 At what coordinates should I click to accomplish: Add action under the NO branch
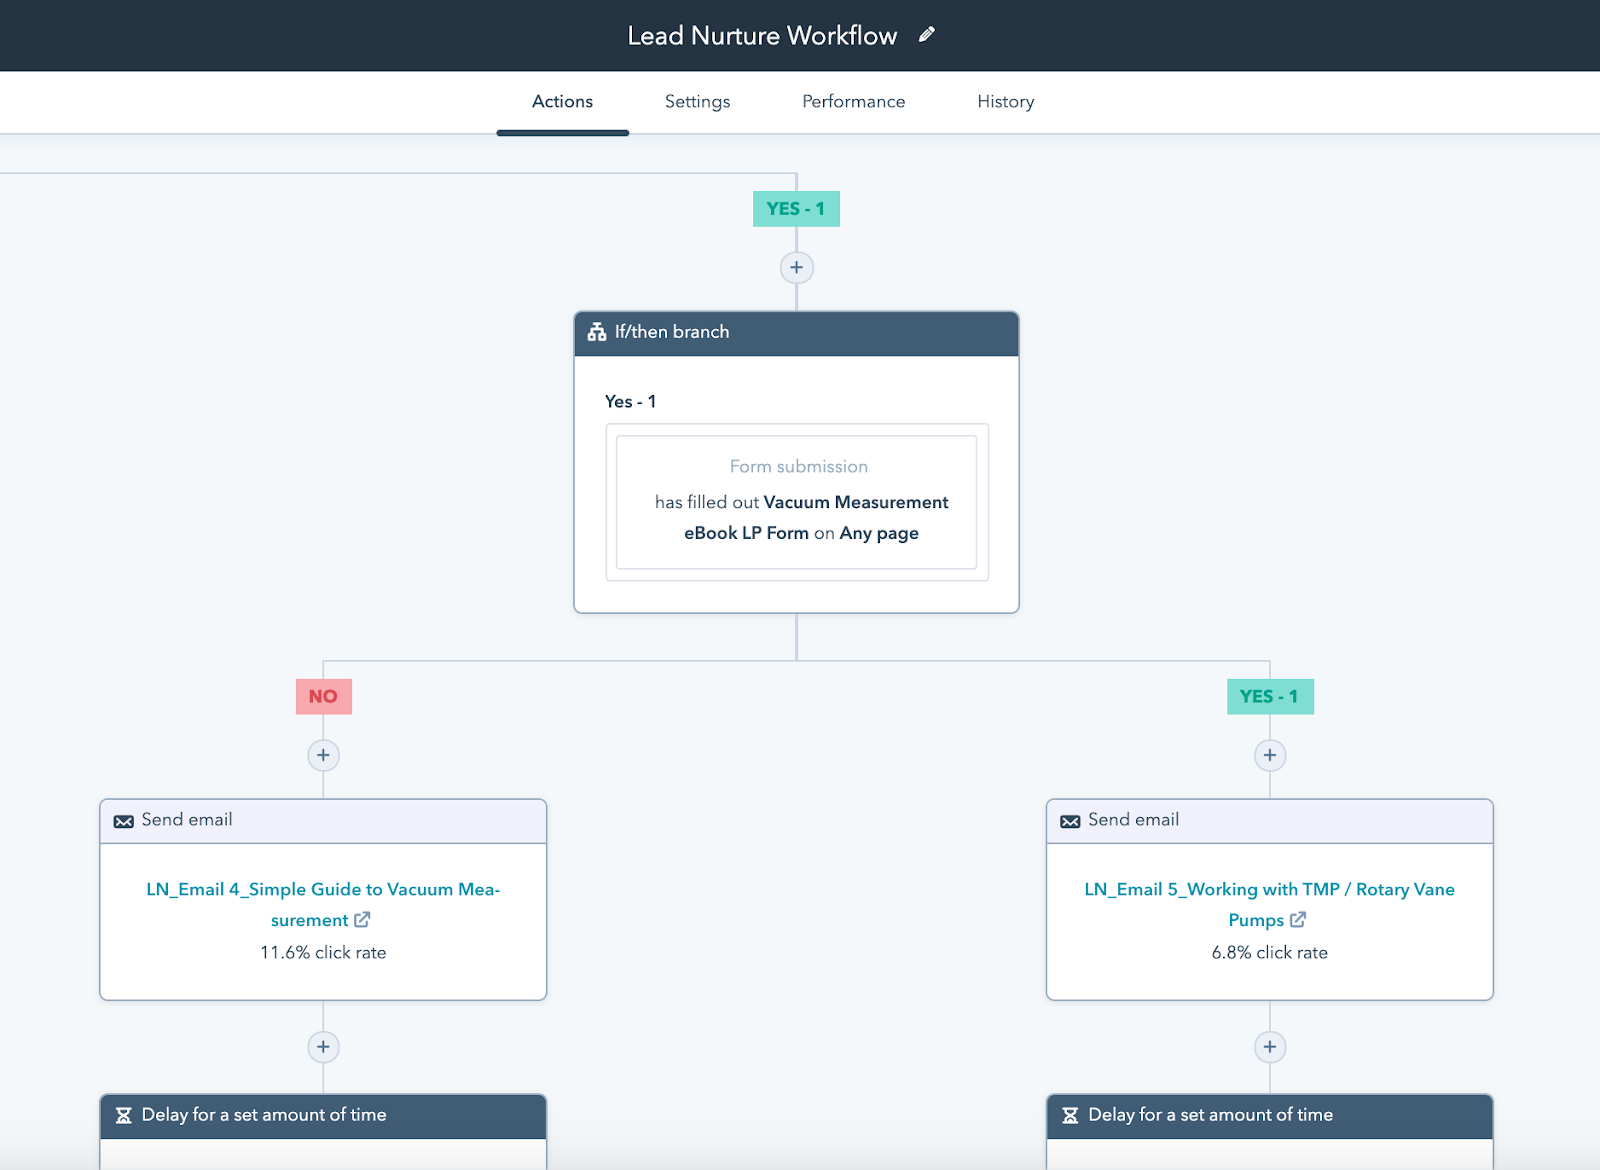pyautogui.click(x=323, y=755)
